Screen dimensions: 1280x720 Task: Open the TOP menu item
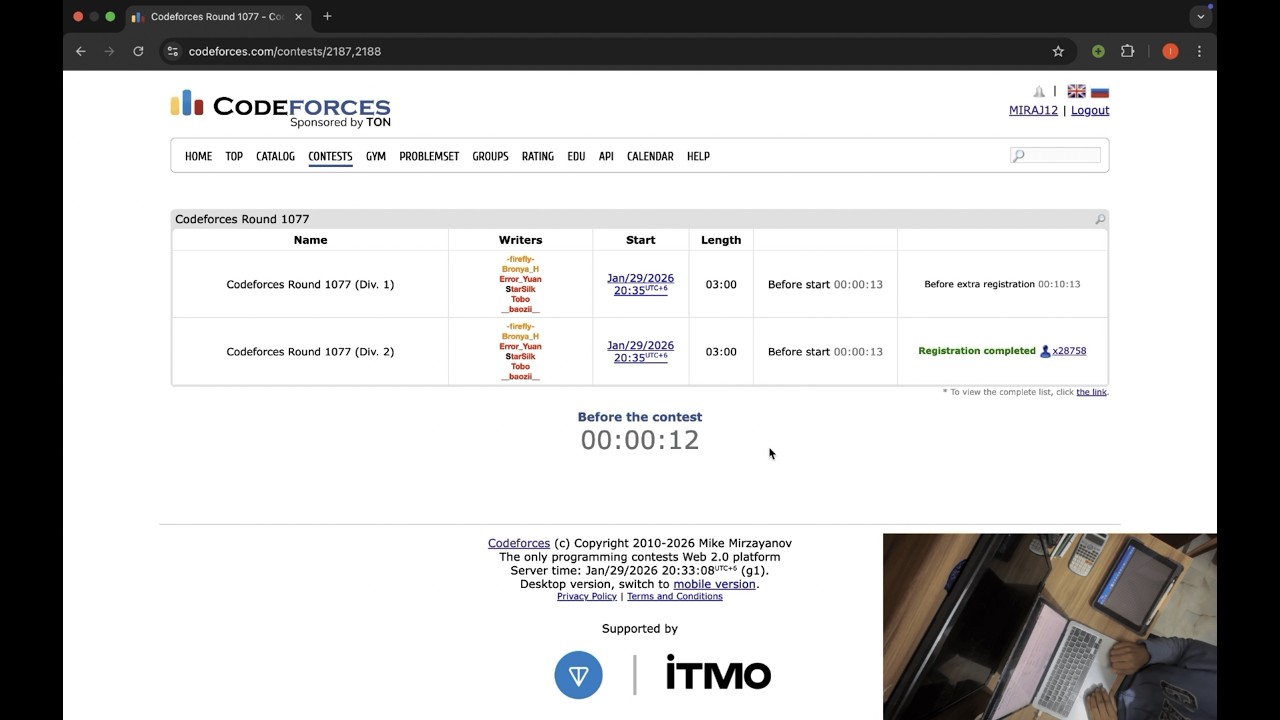tap(234, 156)
